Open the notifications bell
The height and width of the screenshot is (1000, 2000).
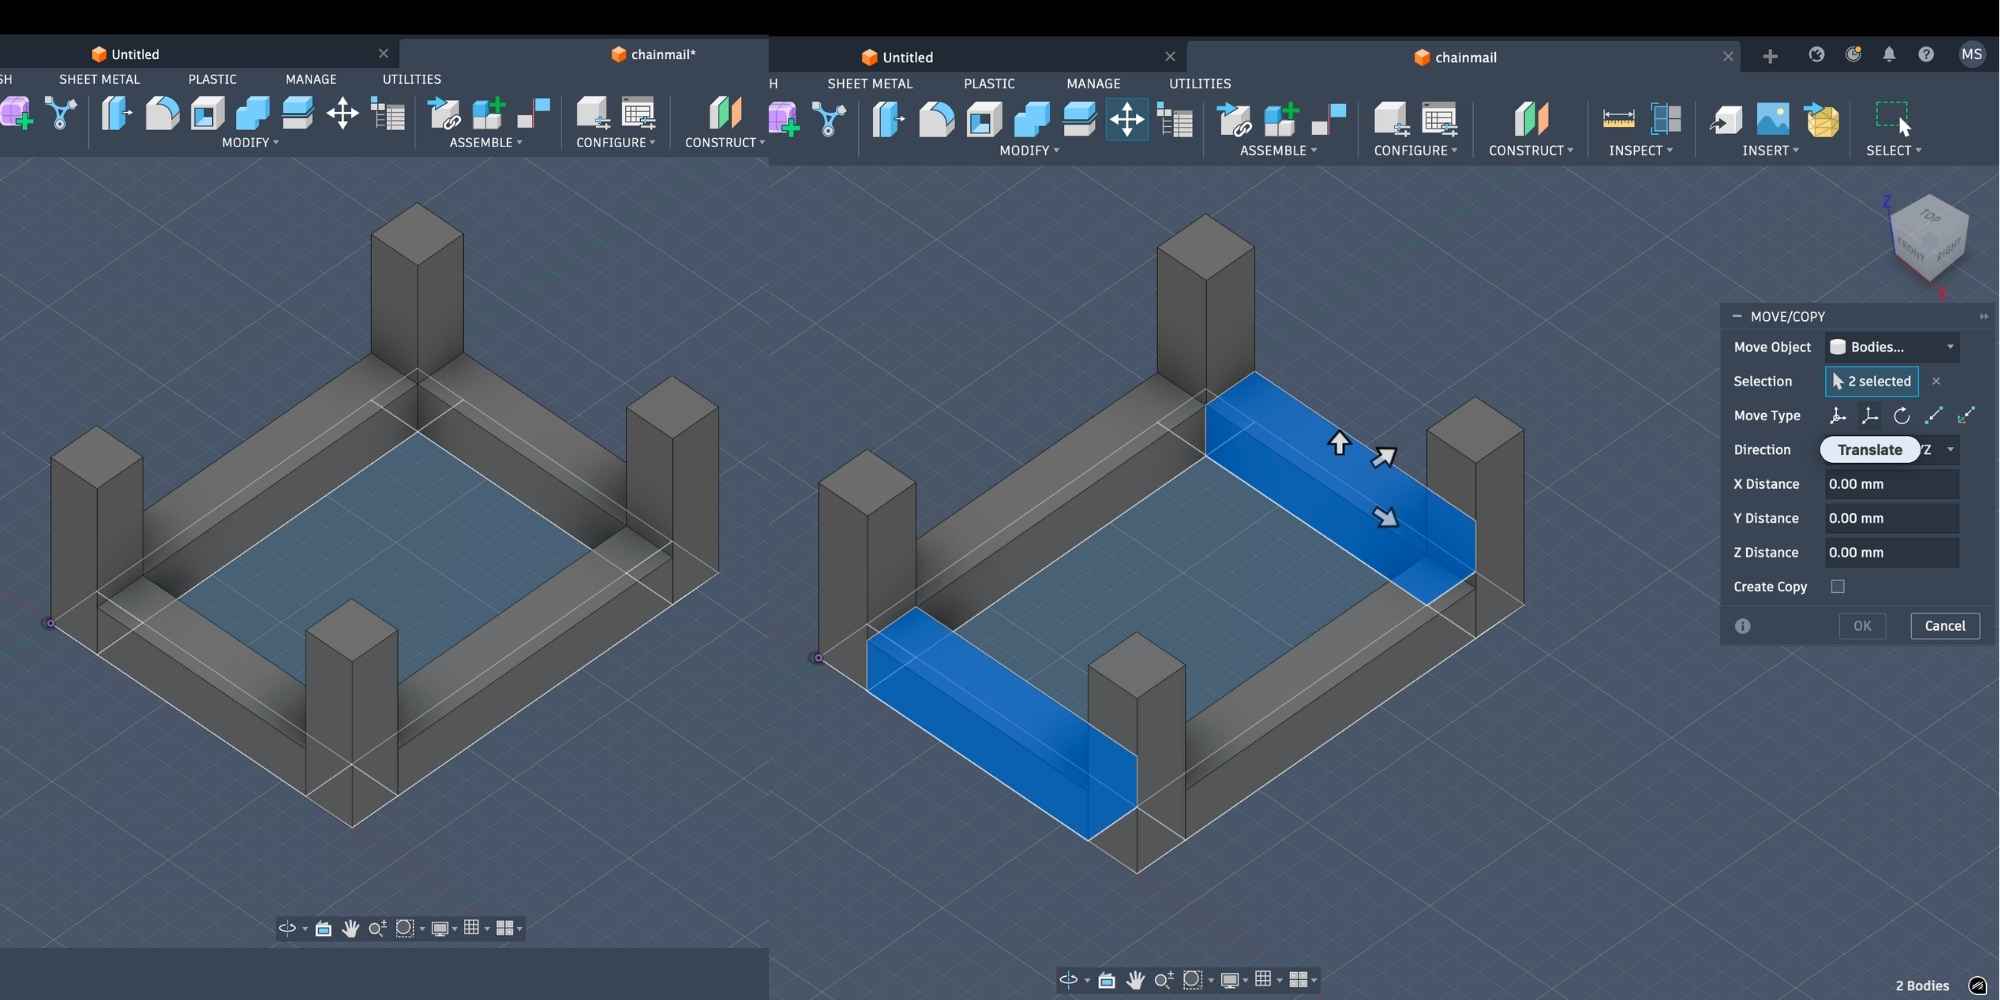pos(1889,55)
